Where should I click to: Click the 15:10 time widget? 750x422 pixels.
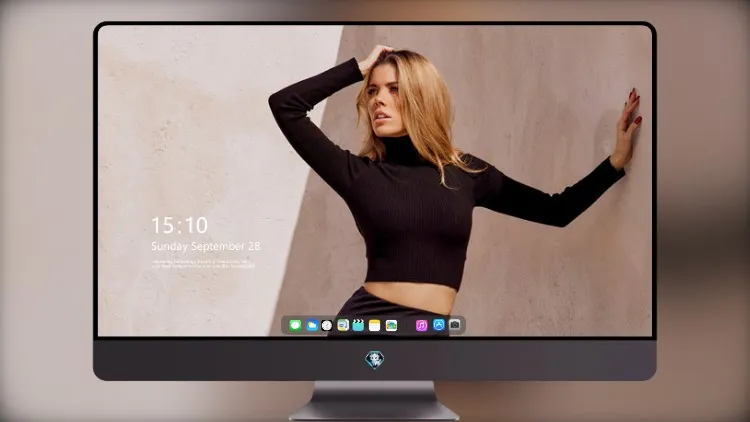point(179,225)
